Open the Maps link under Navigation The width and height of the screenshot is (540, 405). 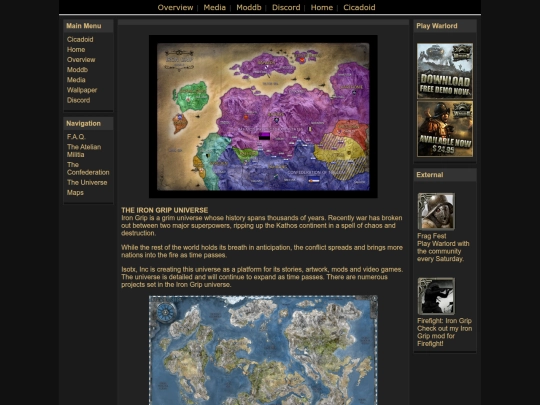pos(75,193)
